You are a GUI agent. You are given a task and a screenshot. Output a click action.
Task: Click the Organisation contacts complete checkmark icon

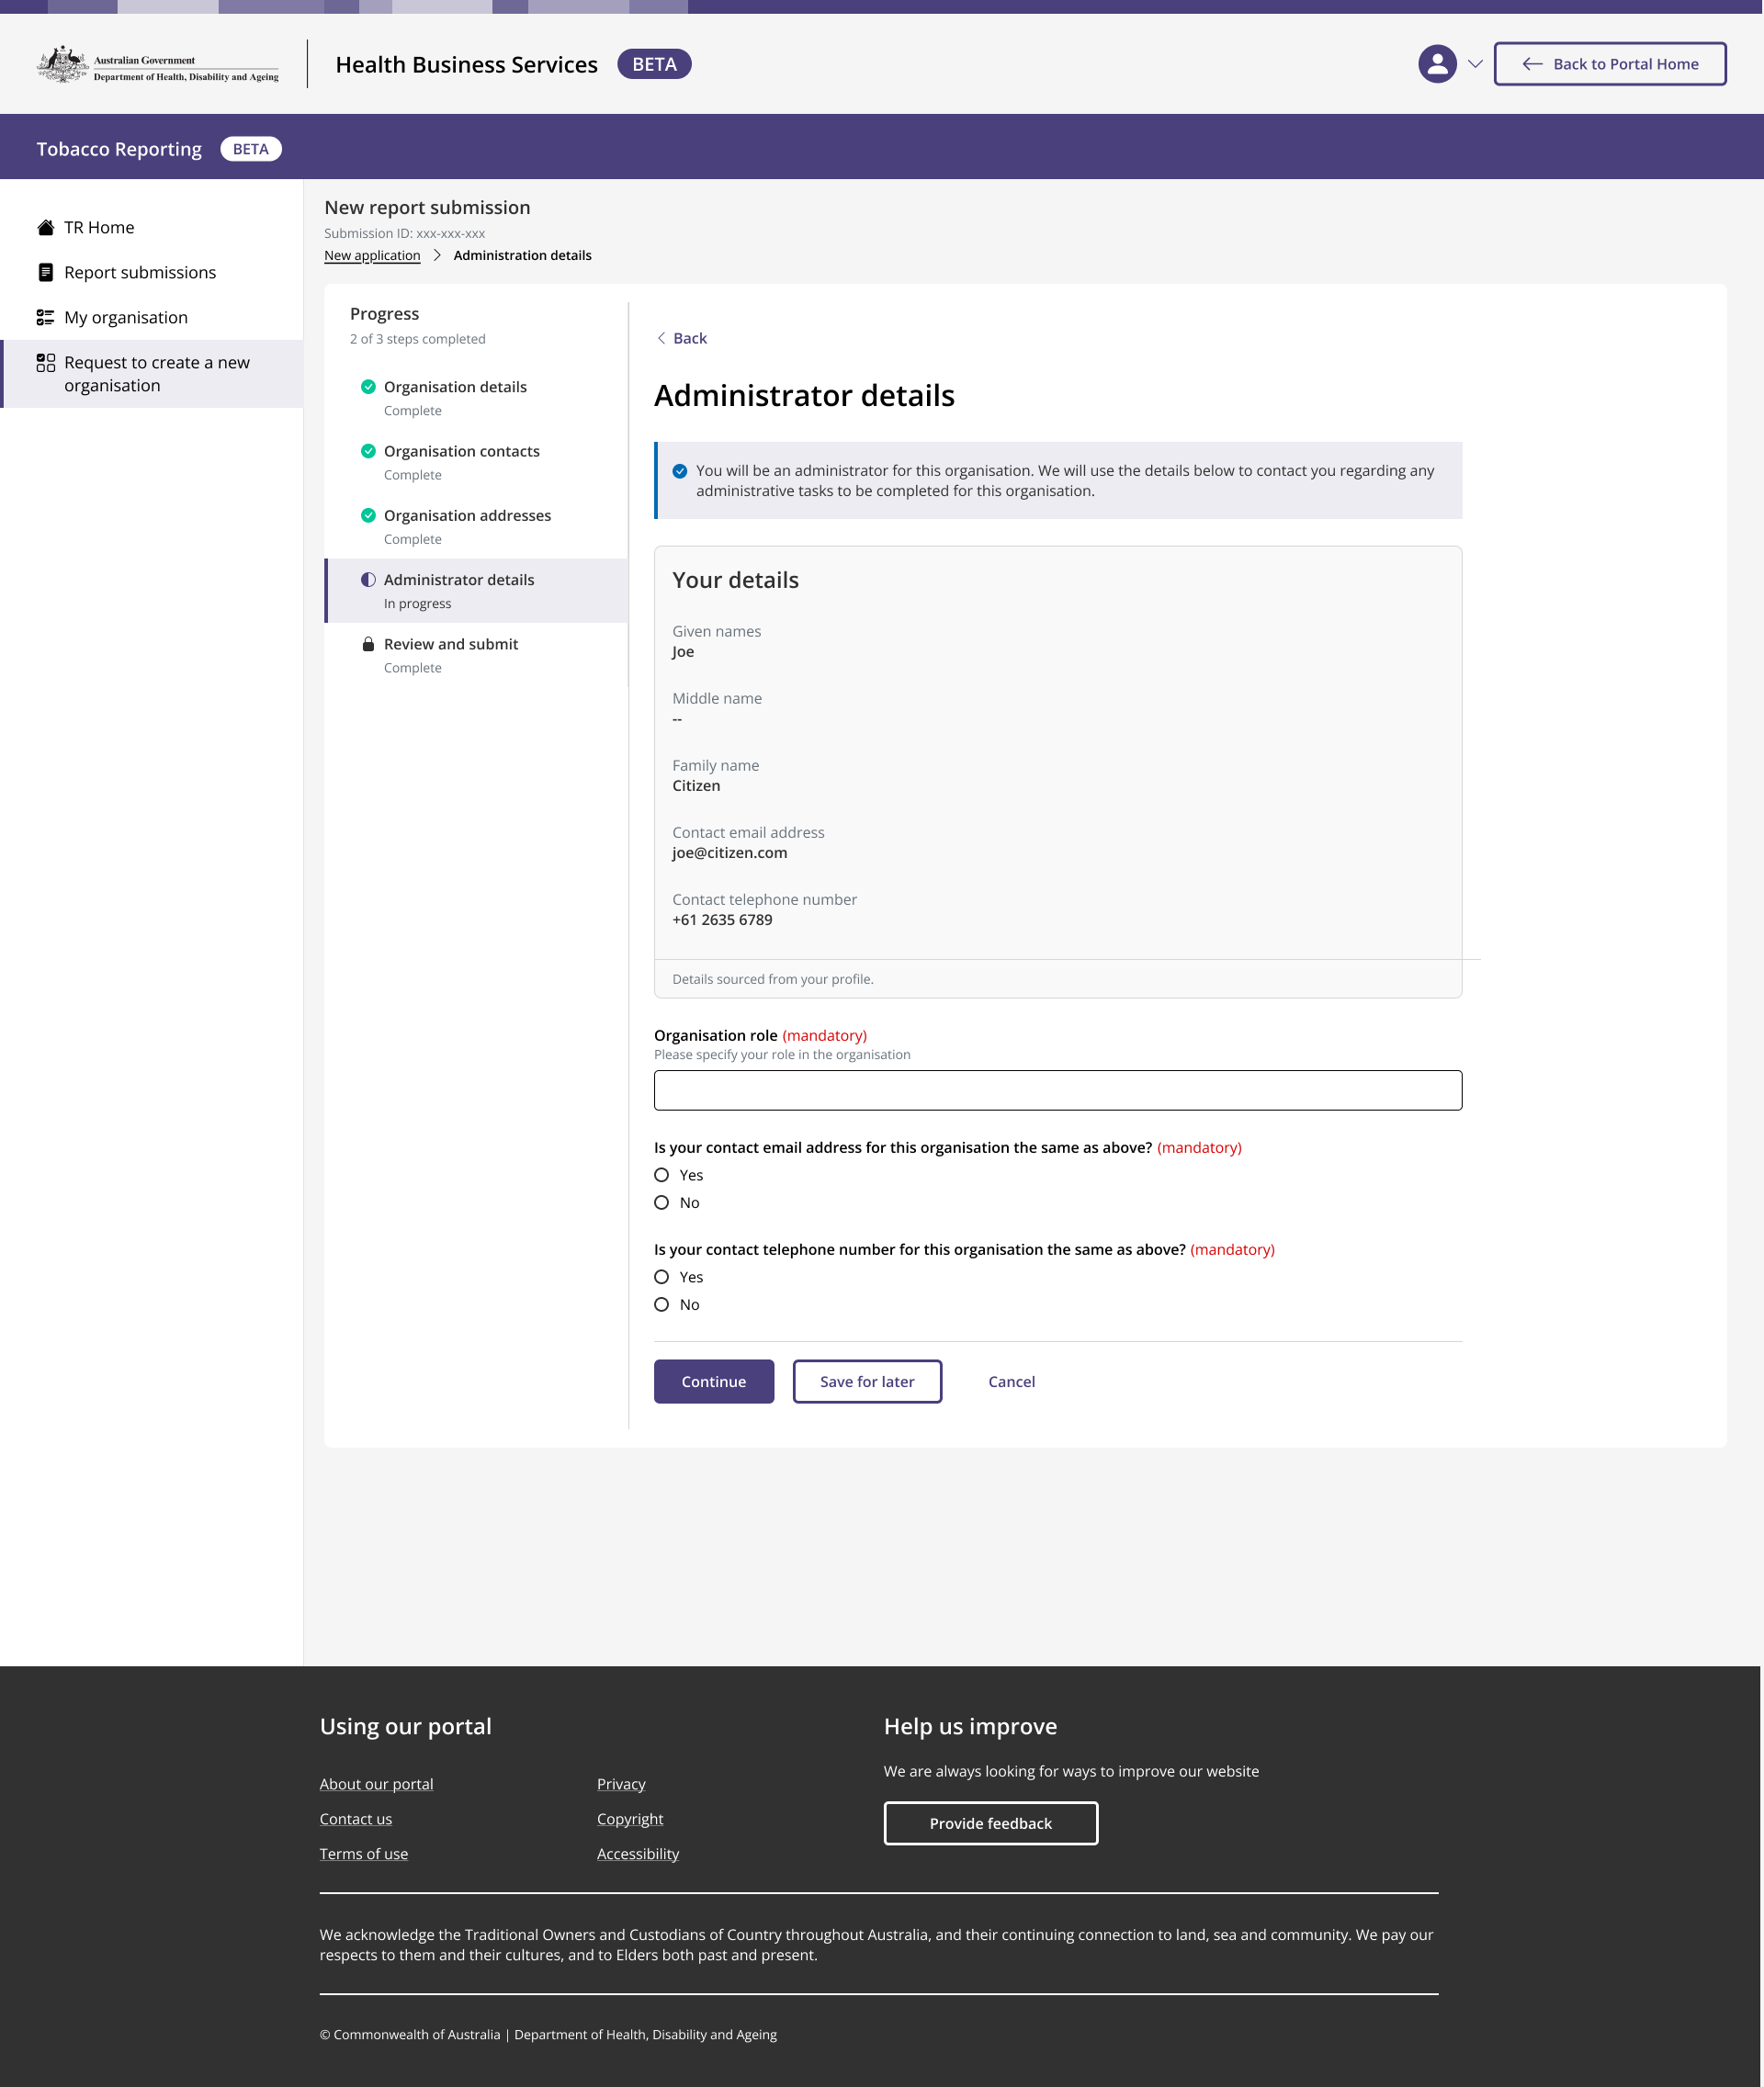[x=368, y=451]
